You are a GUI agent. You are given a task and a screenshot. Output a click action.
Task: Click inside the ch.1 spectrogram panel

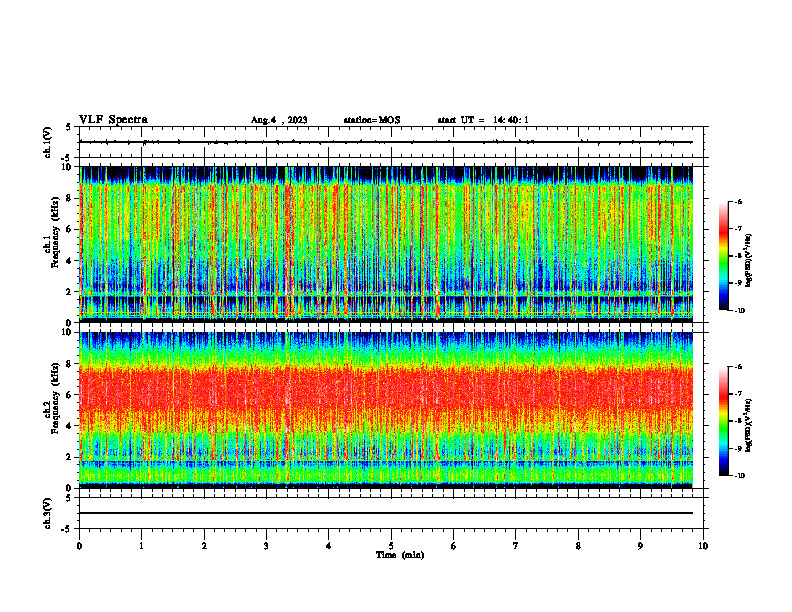coord(386,244)
